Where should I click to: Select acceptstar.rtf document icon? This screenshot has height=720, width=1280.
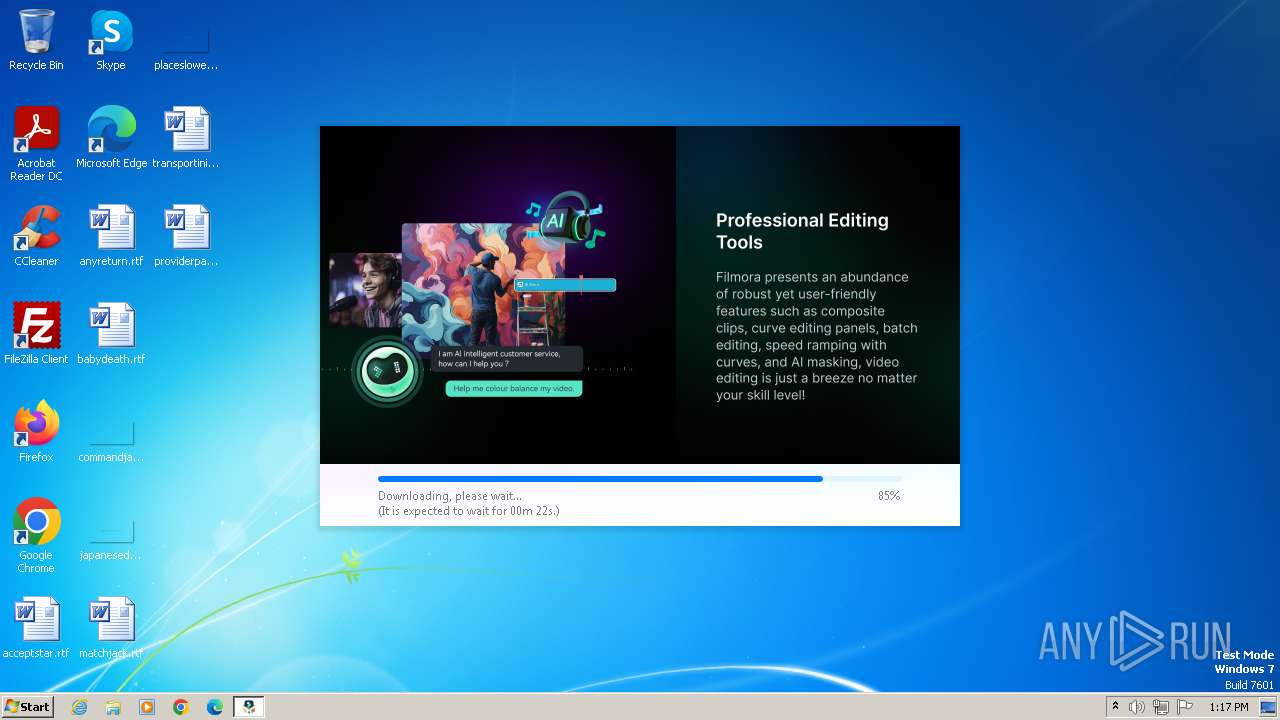[x=36, y=627]
